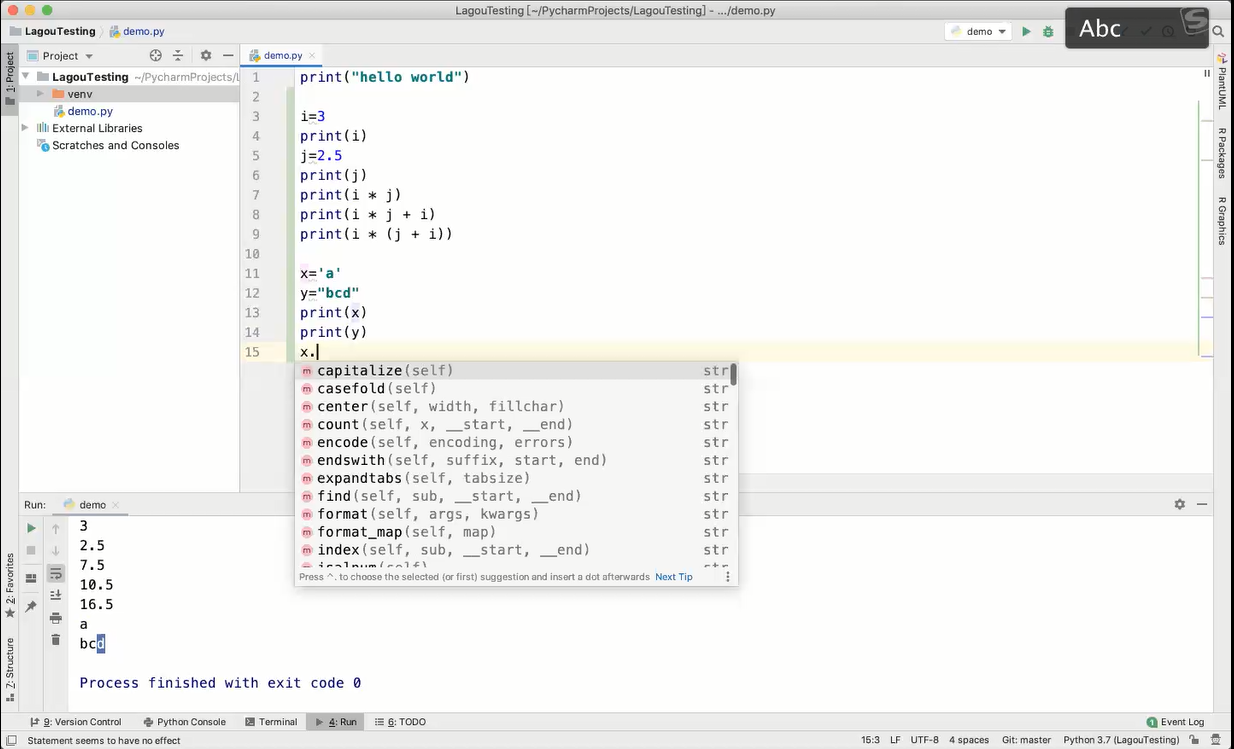Viewport: 1234px width, 749px height.
Task: Click locate-in-project crosshair icon in Project panel
Action: [155, 56]
